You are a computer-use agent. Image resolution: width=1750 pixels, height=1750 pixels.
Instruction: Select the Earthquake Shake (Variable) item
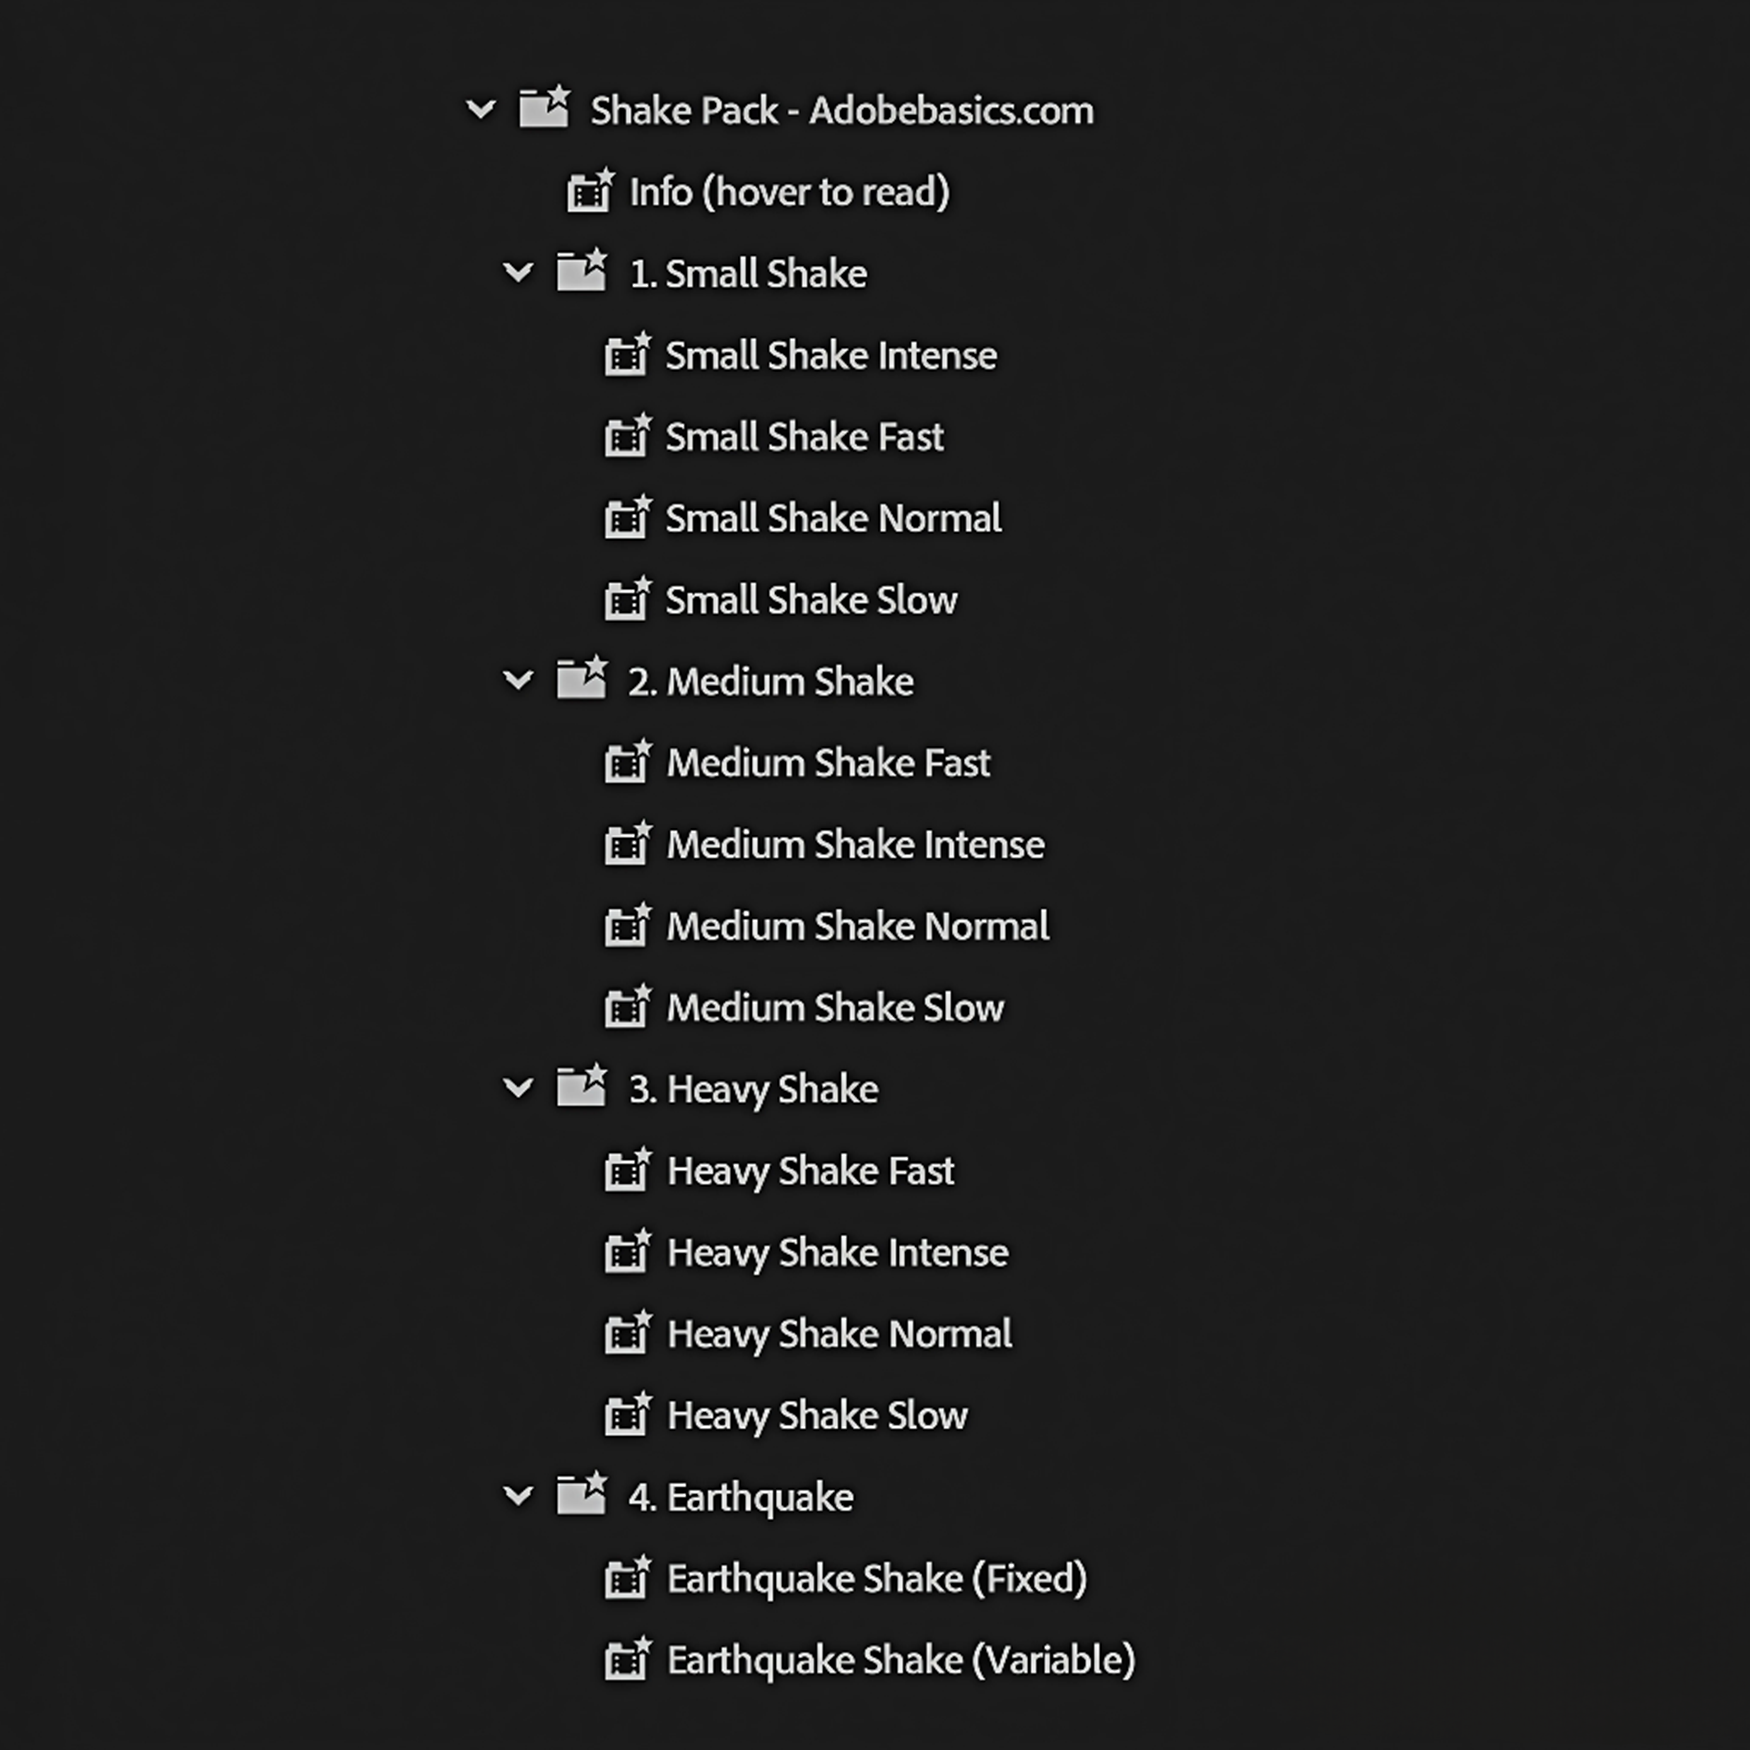[898, 1659]
